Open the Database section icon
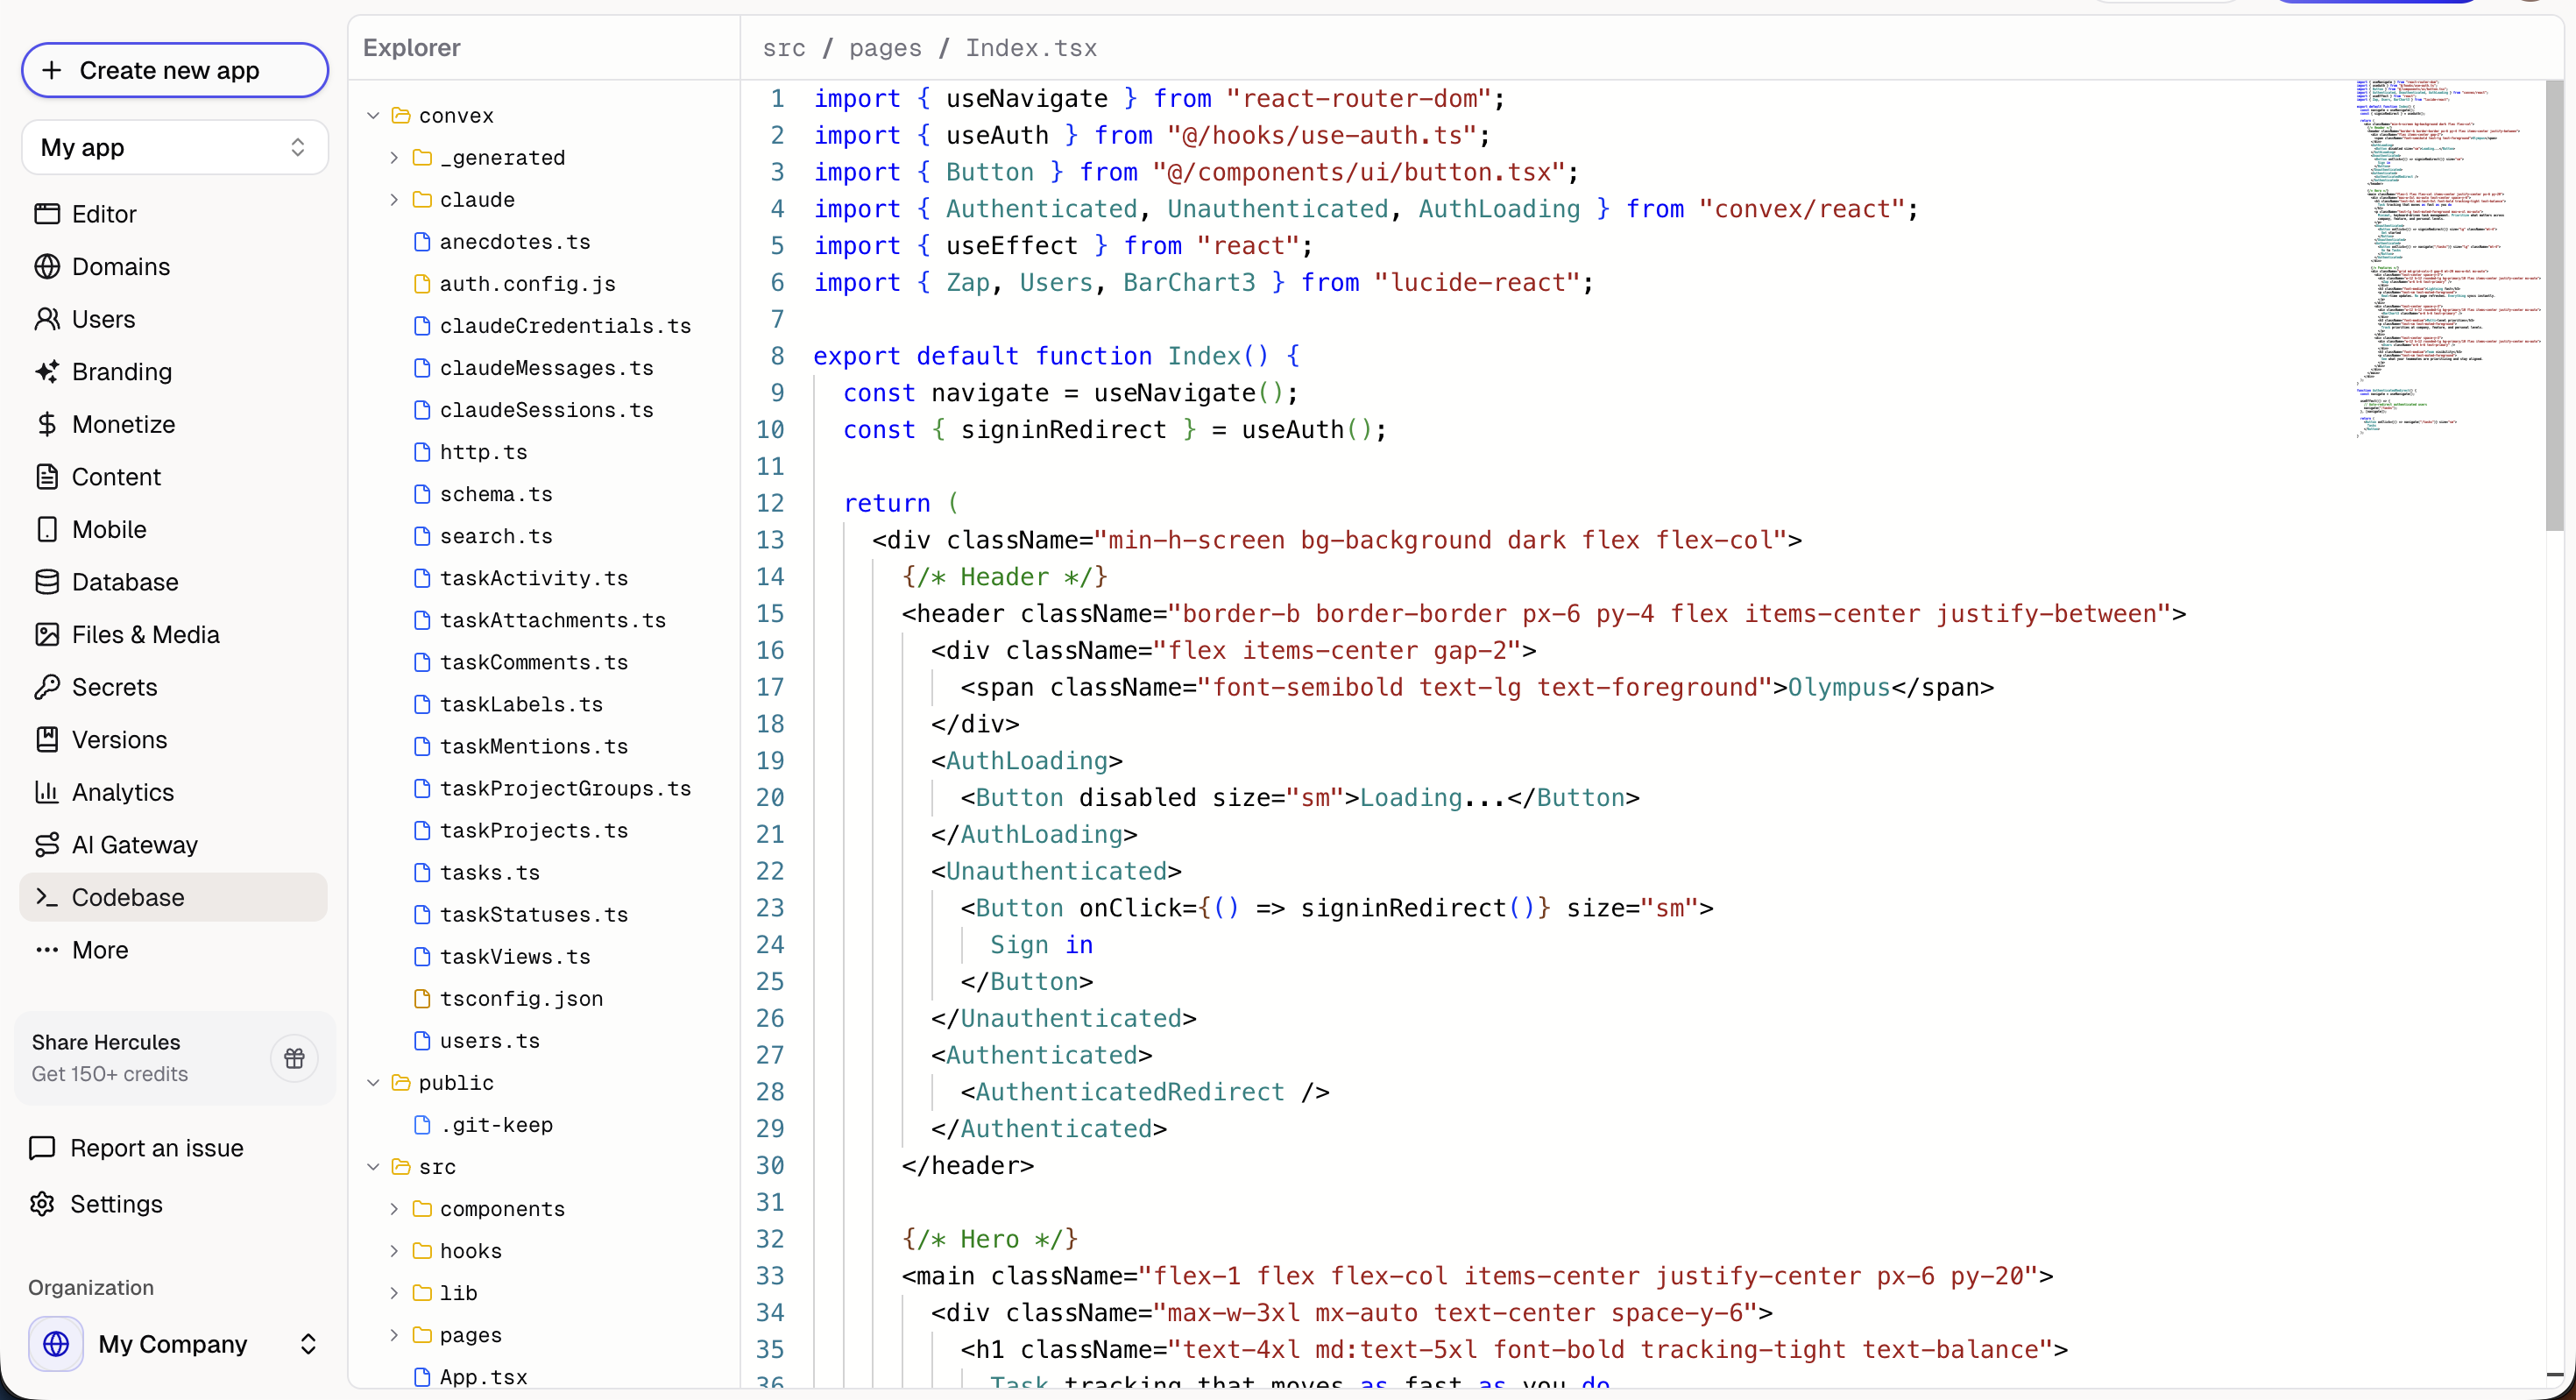Viewport: 2576px width, 1400px height. coord(48,581)
